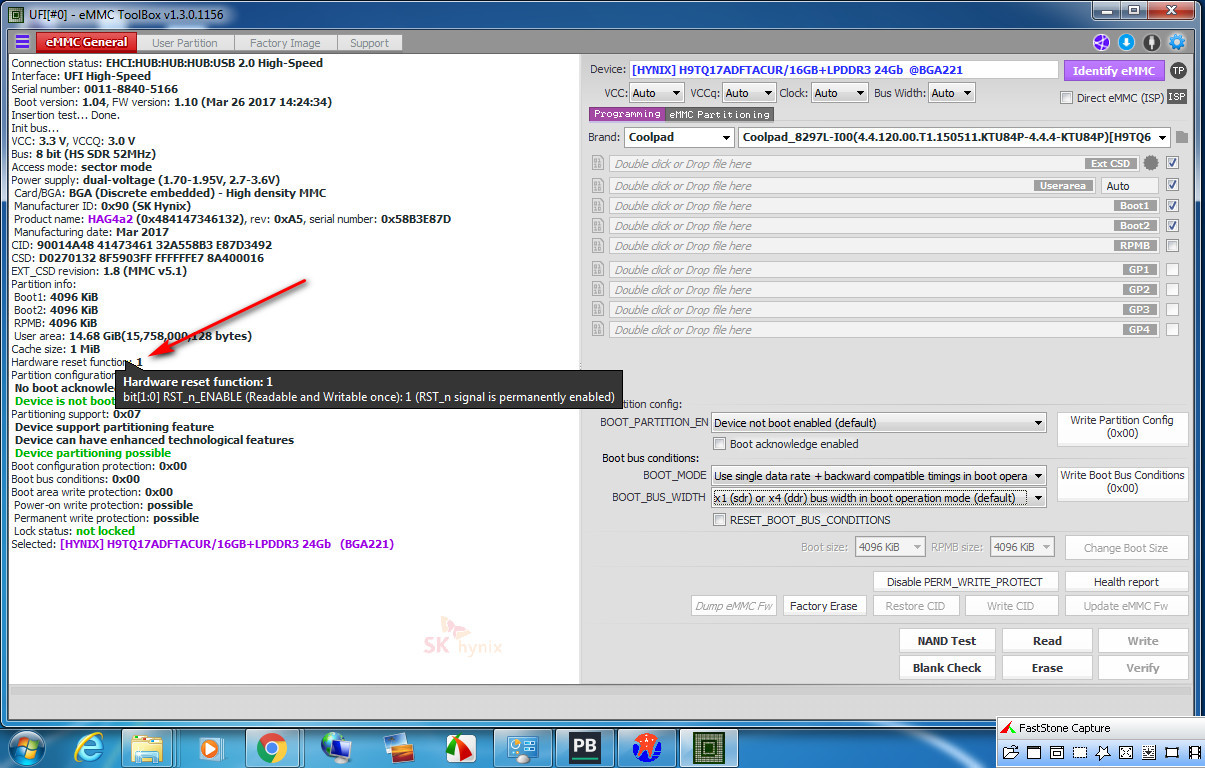Click the chip gear icon in Ext CSD row
Screen dimensions: 1205x768
(x=1151, y=163)
